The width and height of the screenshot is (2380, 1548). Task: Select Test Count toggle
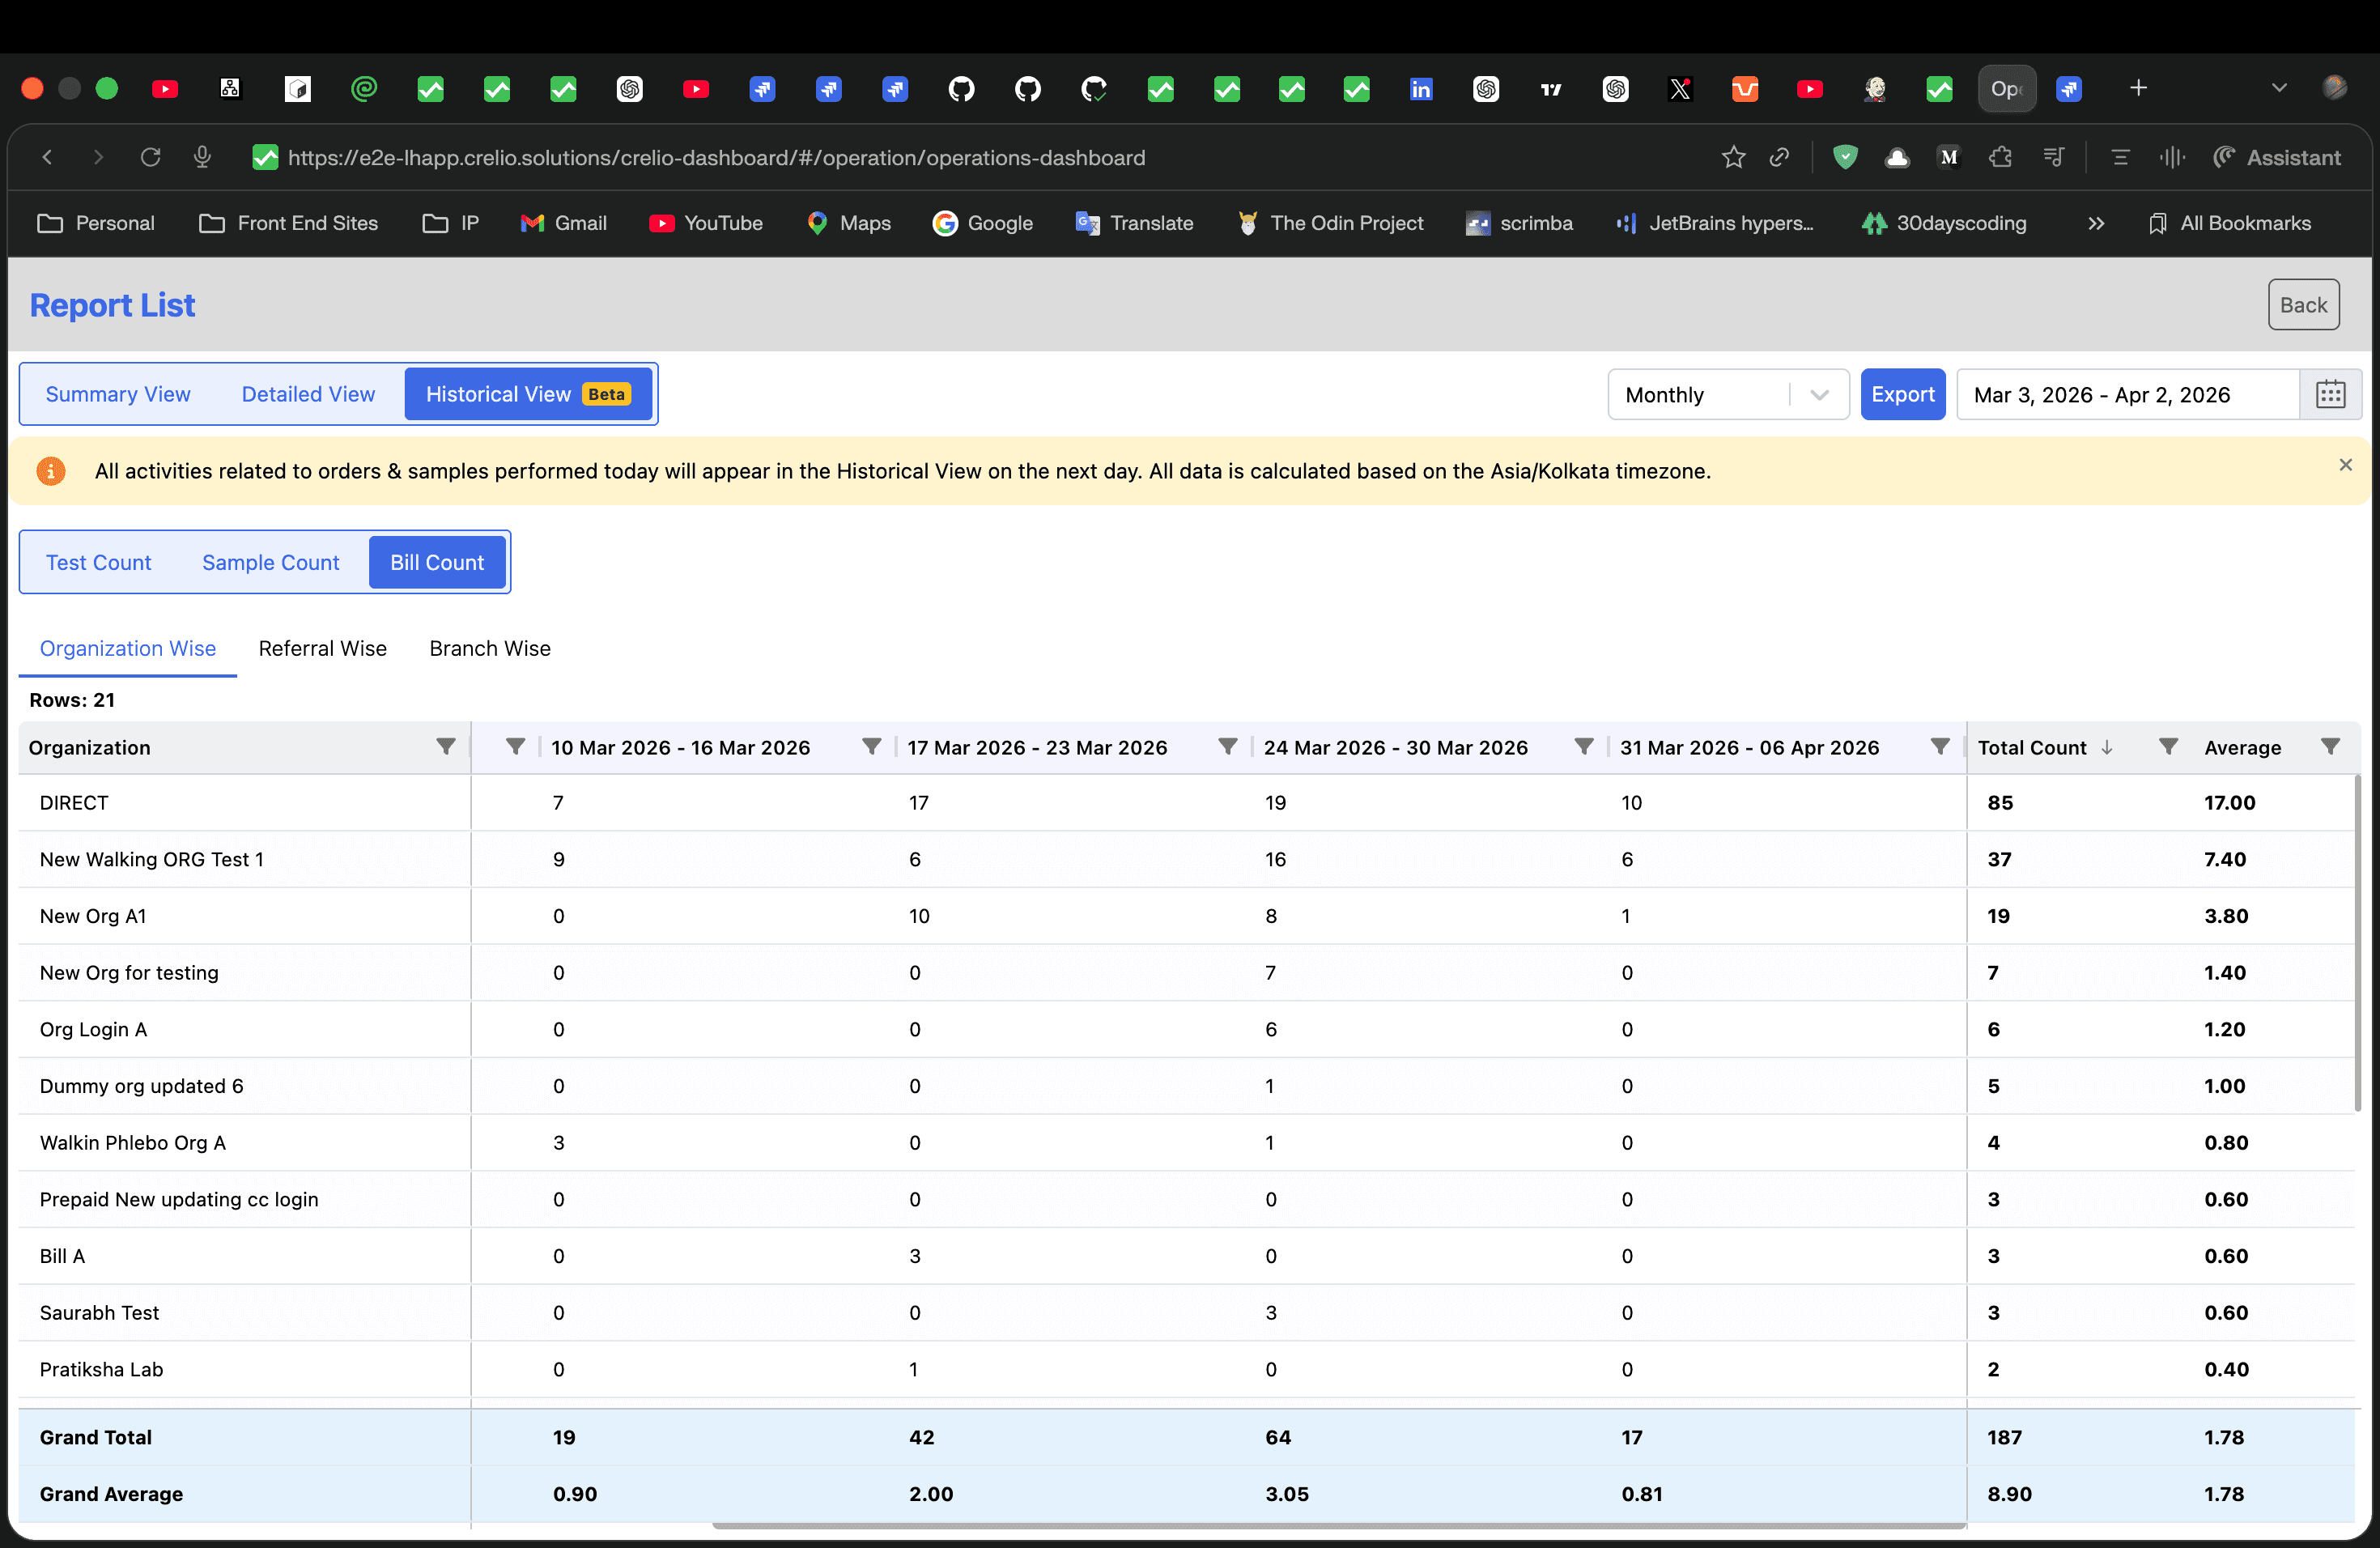(98, 562)
